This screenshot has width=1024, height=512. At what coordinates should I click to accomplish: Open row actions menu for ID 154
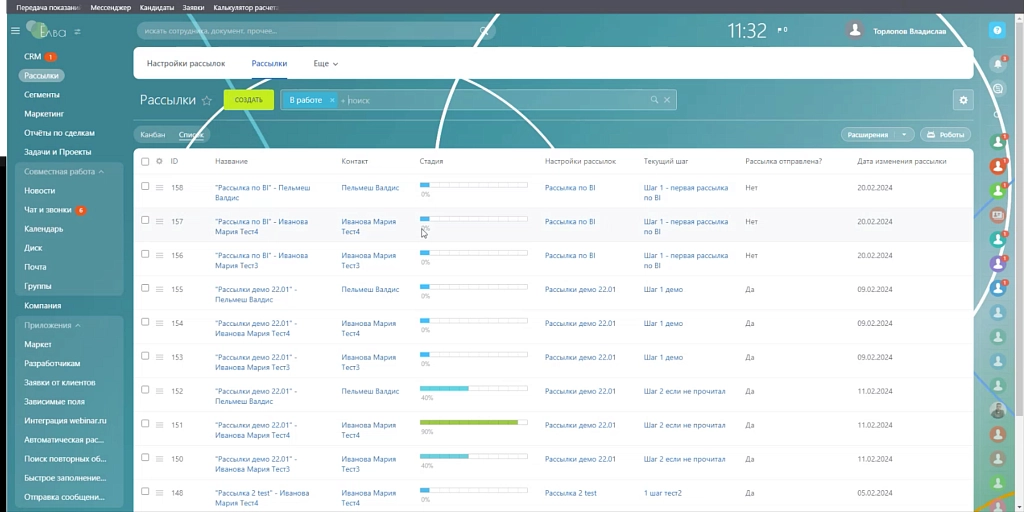[x=159, y=323]
